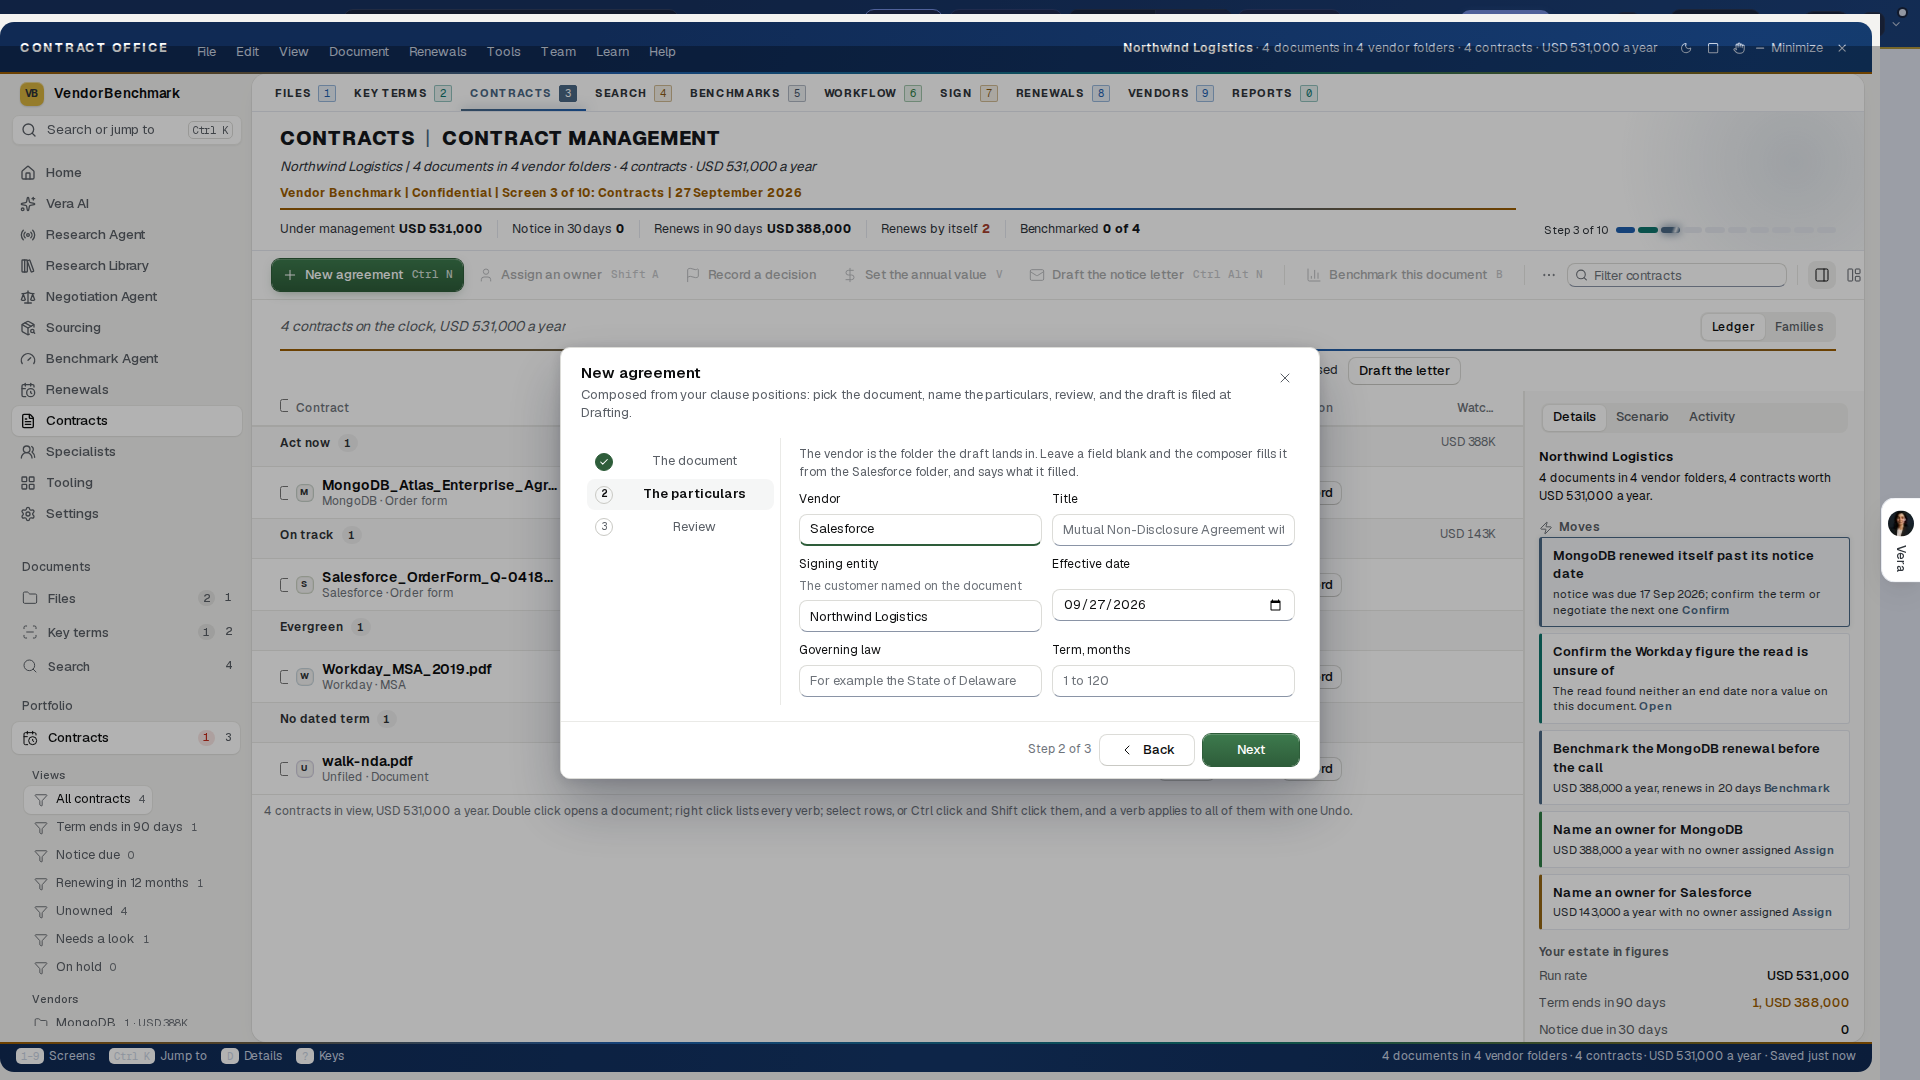Image resolution: width=1920 pixels, height=1080 pixels.
Task: Click the Confirm link for MongoDB renewal
Action: [1705, 610]
